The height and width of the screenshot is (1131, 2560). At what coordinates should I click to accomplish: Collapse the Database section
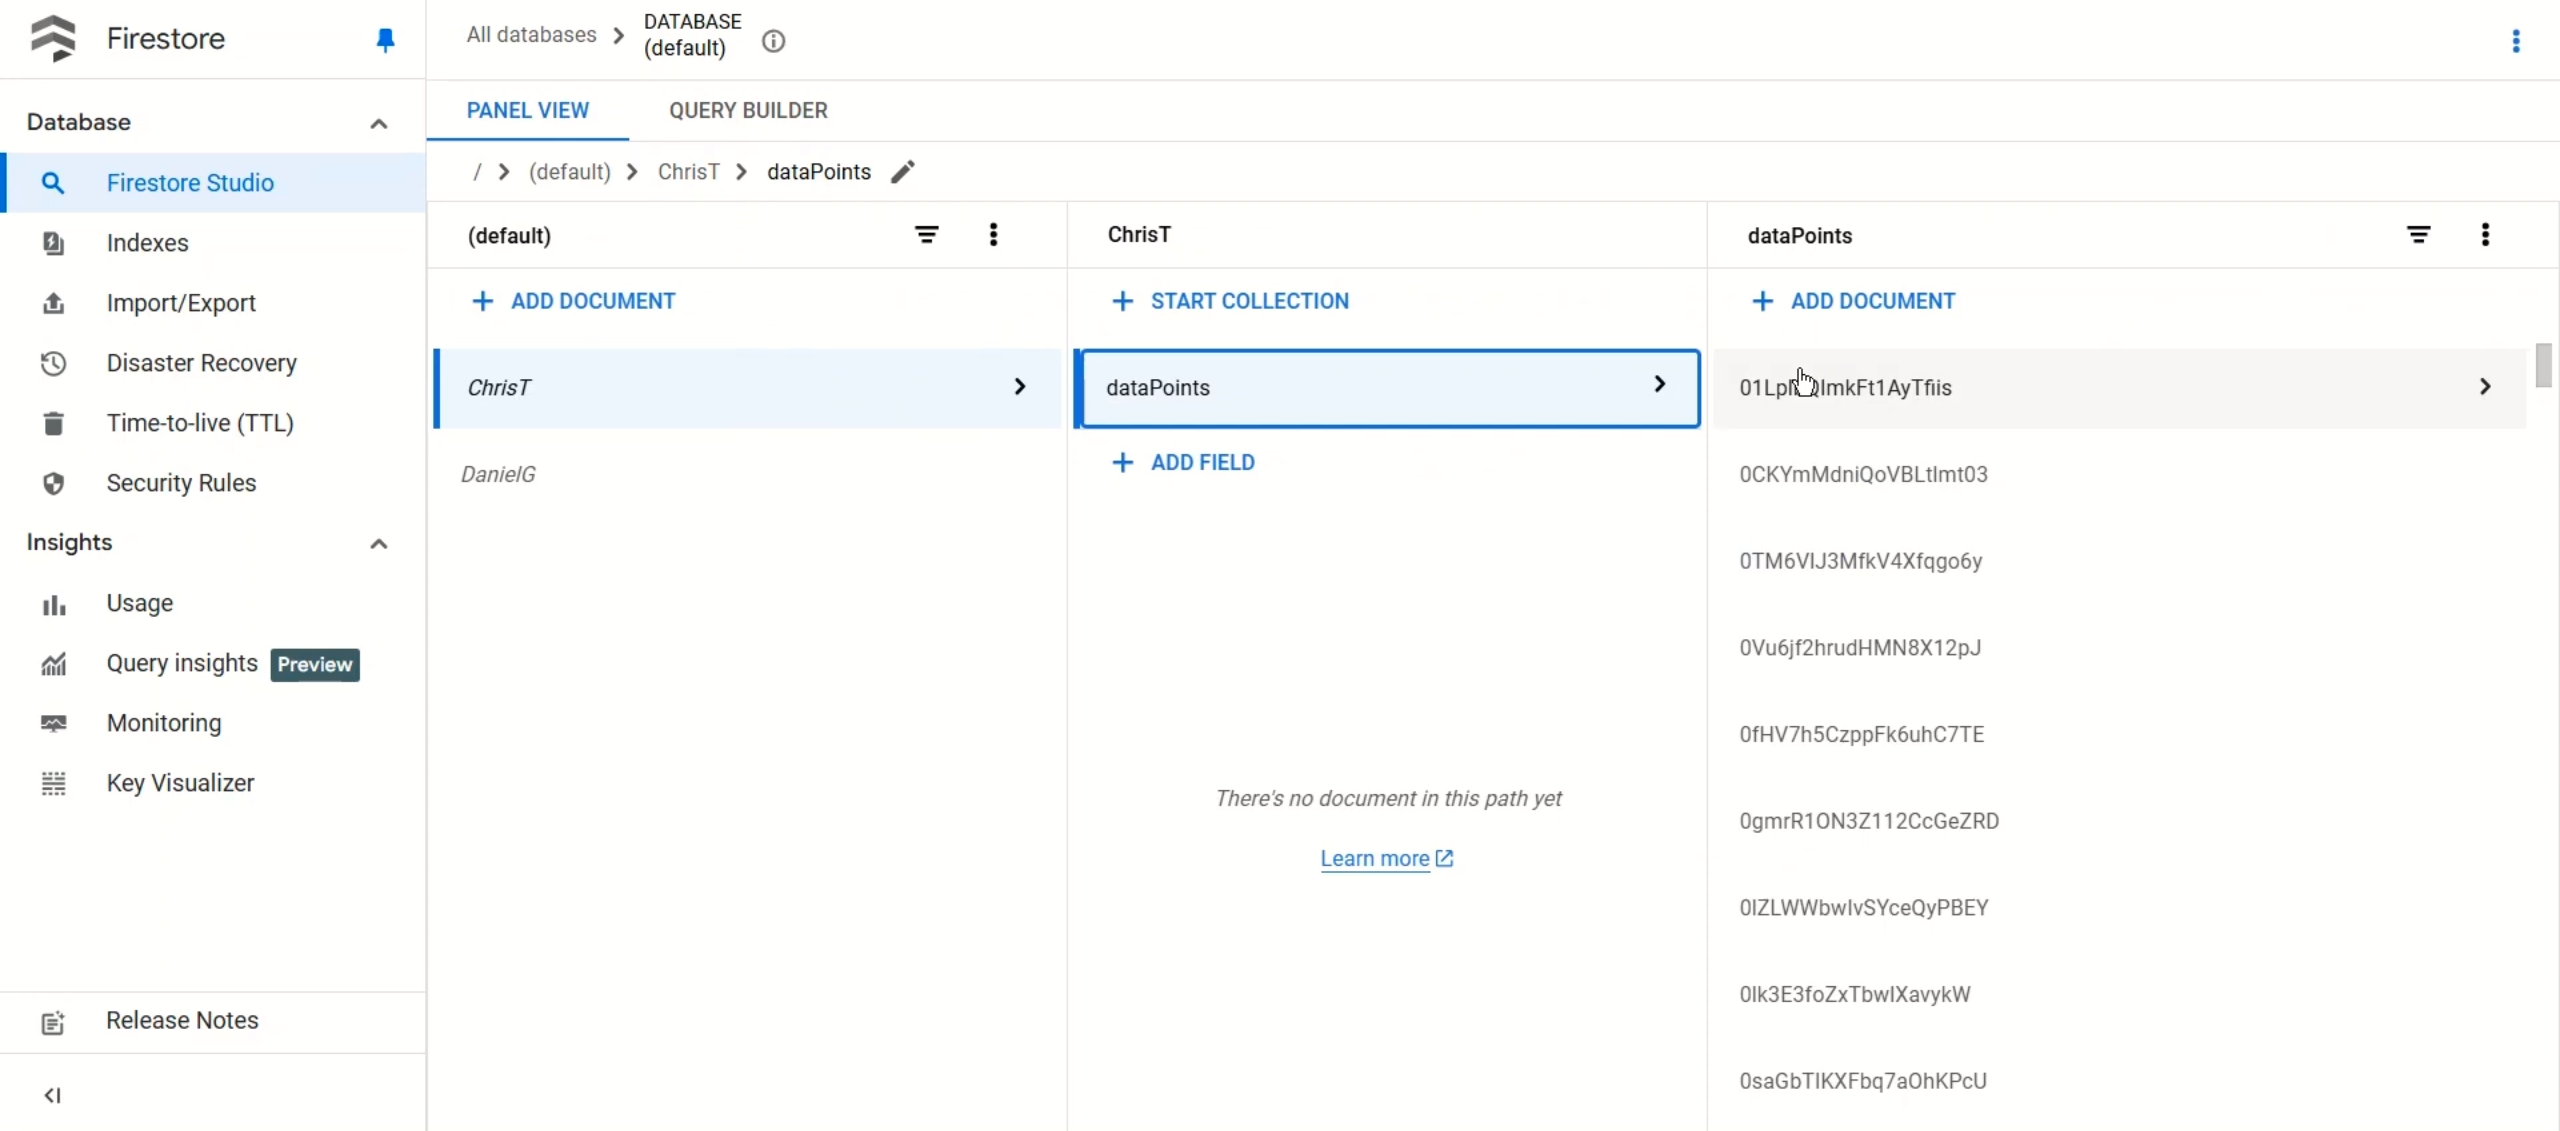pos(379,123)
